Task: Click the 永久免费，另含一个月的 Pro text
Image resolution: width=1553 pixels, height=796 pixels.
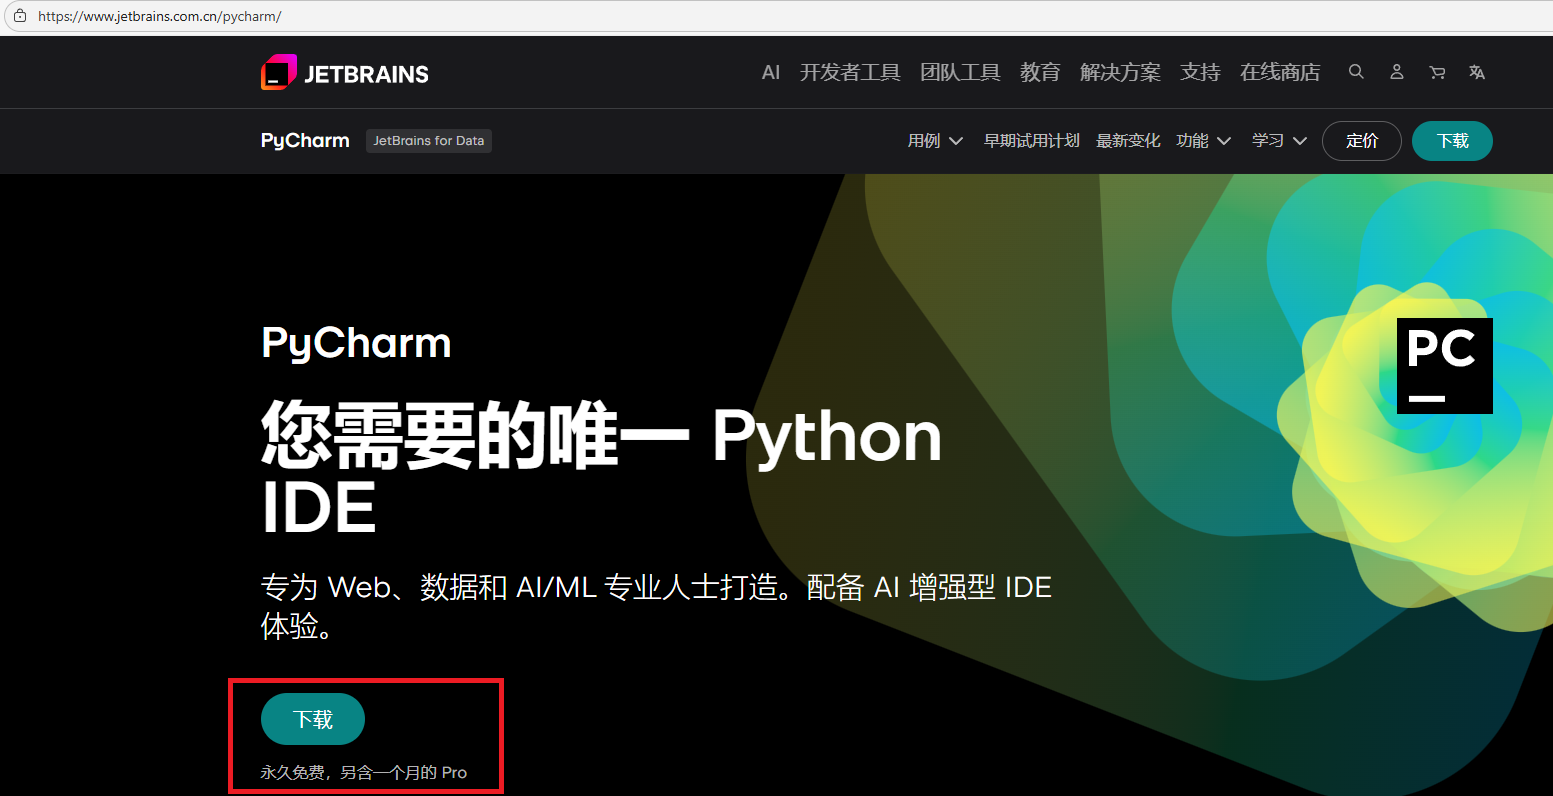Action: pos(364,773)
